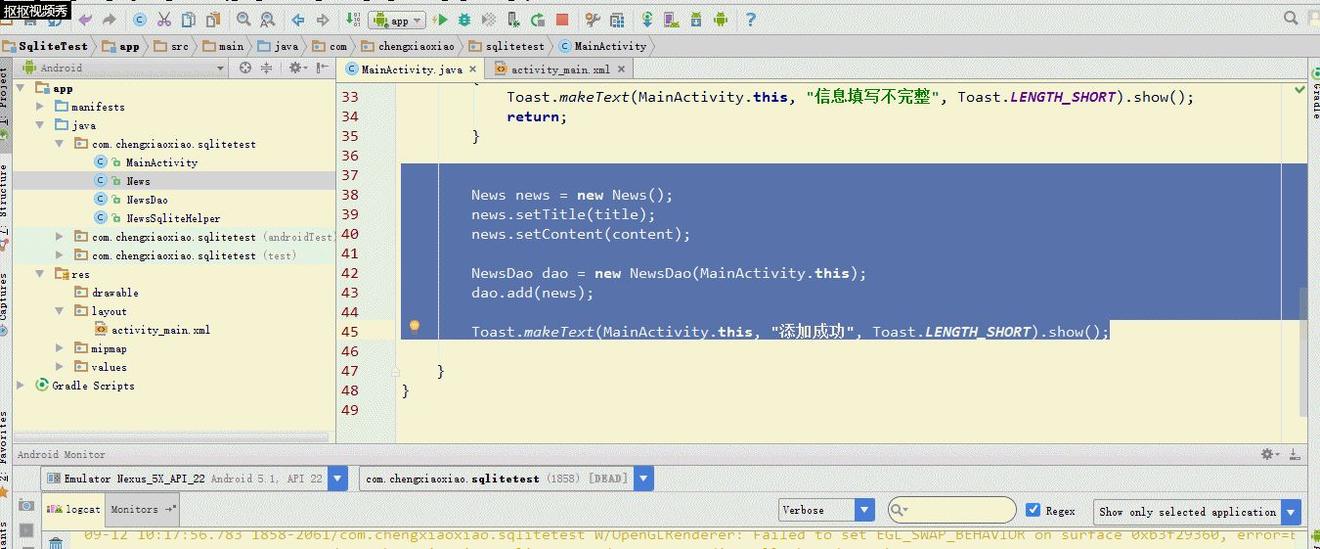Run the app with green play button

[441, 20]
